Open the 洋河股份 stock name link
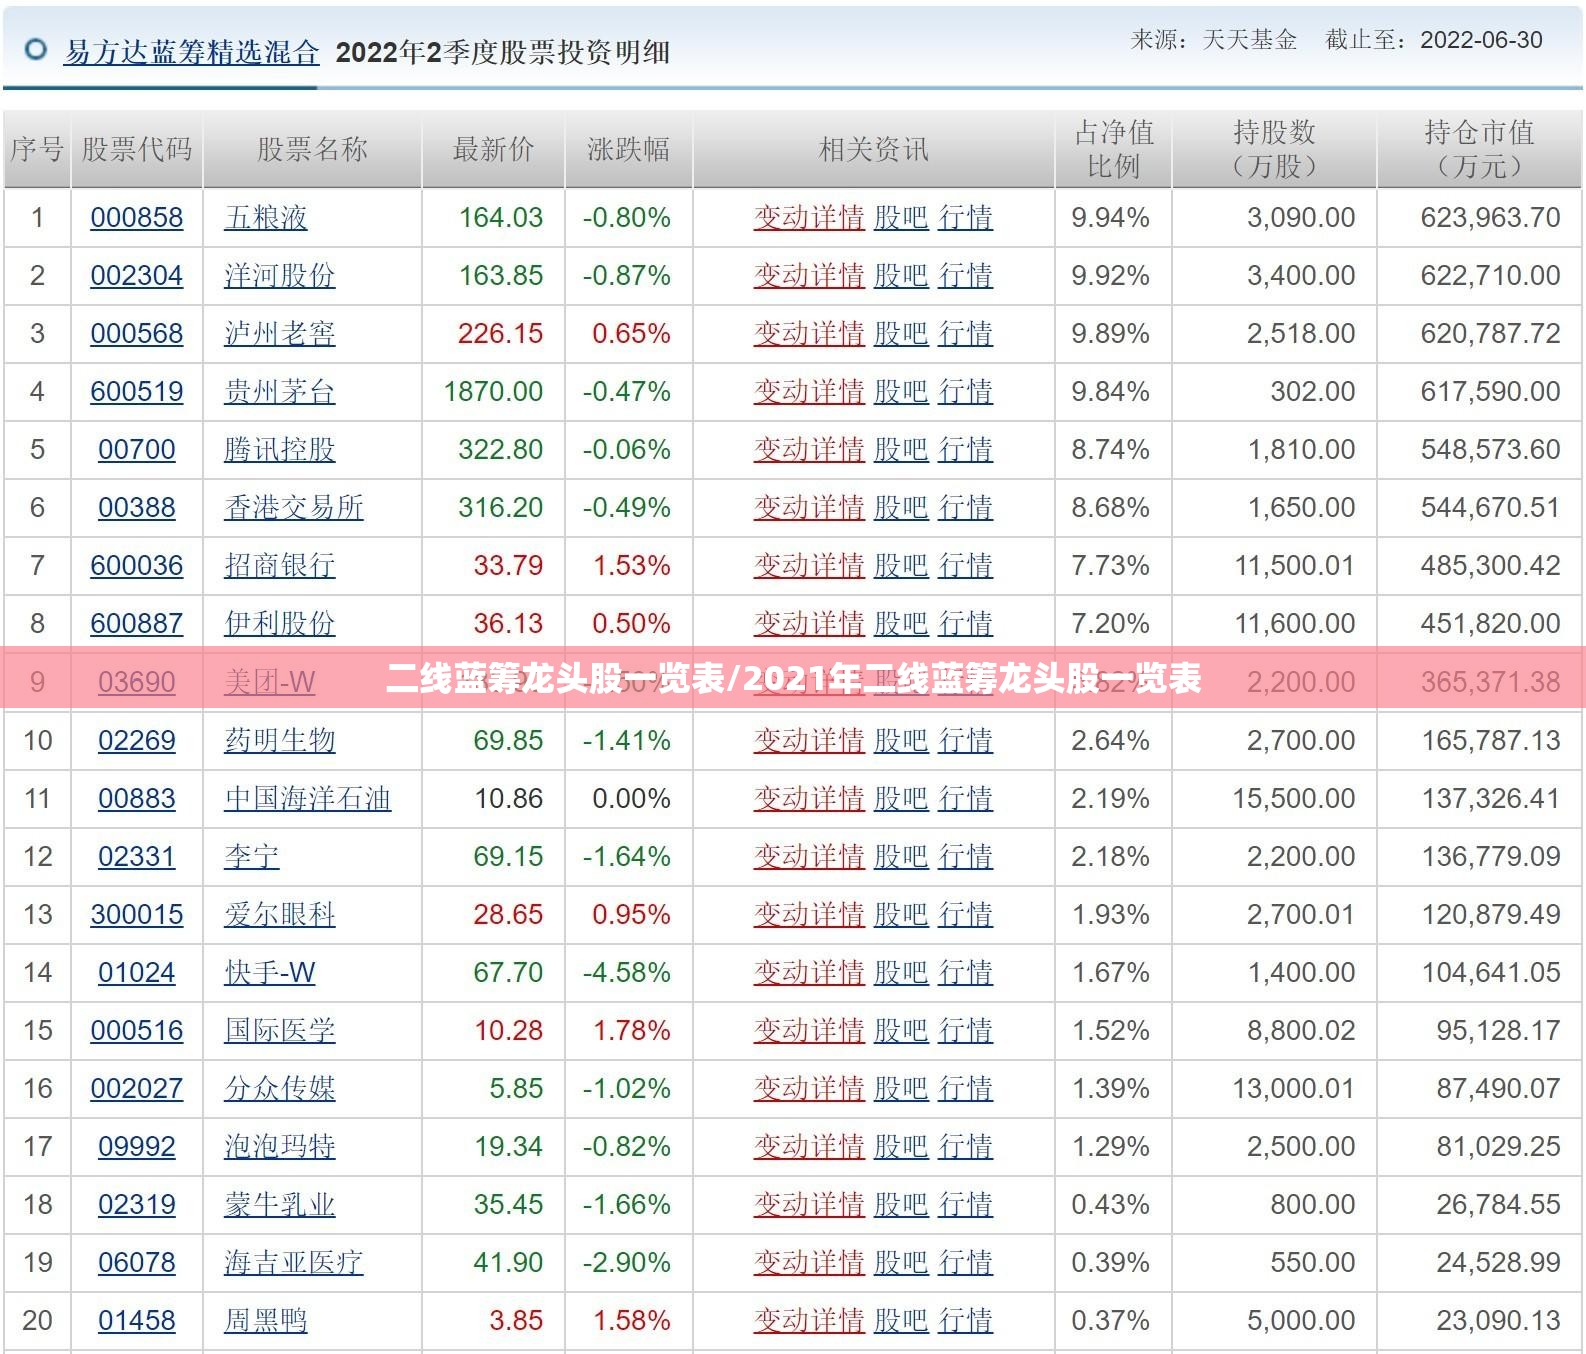The height and width of the screenshot is (1354, 1586). pyautogui.click(x=280, y=275)
